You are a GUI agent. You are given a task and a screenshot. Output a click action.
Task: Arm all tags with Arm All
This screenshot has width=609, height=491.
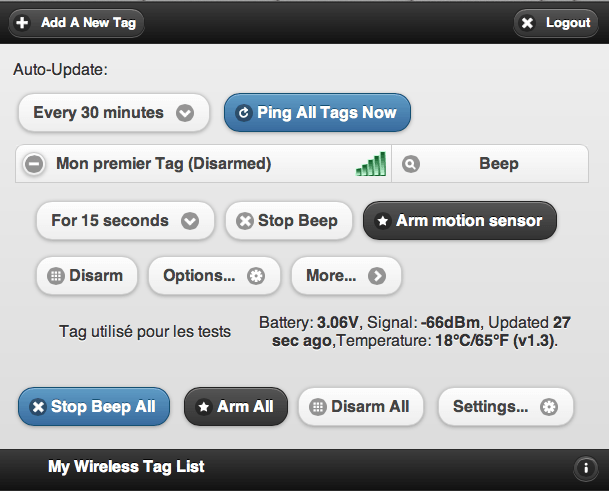[236, 407]
